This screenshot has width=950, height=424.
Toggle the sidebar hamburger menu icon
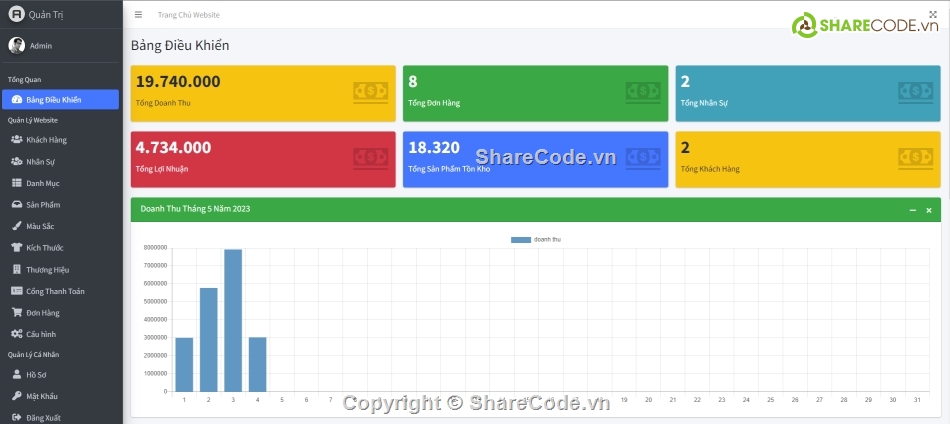coord(138,15)
